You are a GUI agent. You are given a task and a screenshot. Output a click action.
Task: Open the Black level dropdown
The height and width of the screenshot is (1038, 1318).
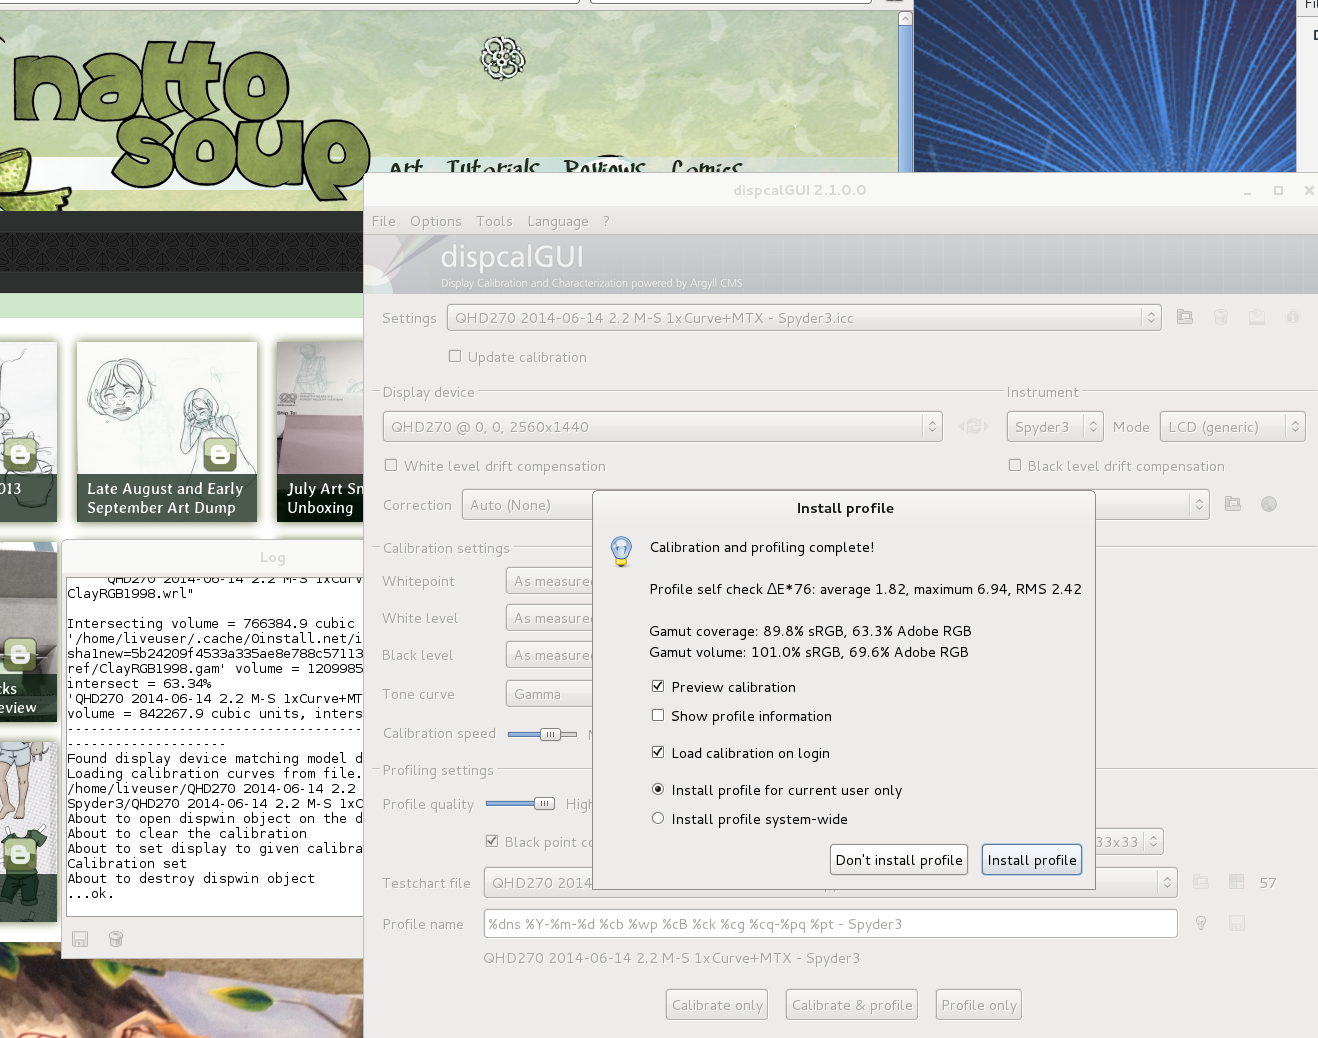pos(550,655)
